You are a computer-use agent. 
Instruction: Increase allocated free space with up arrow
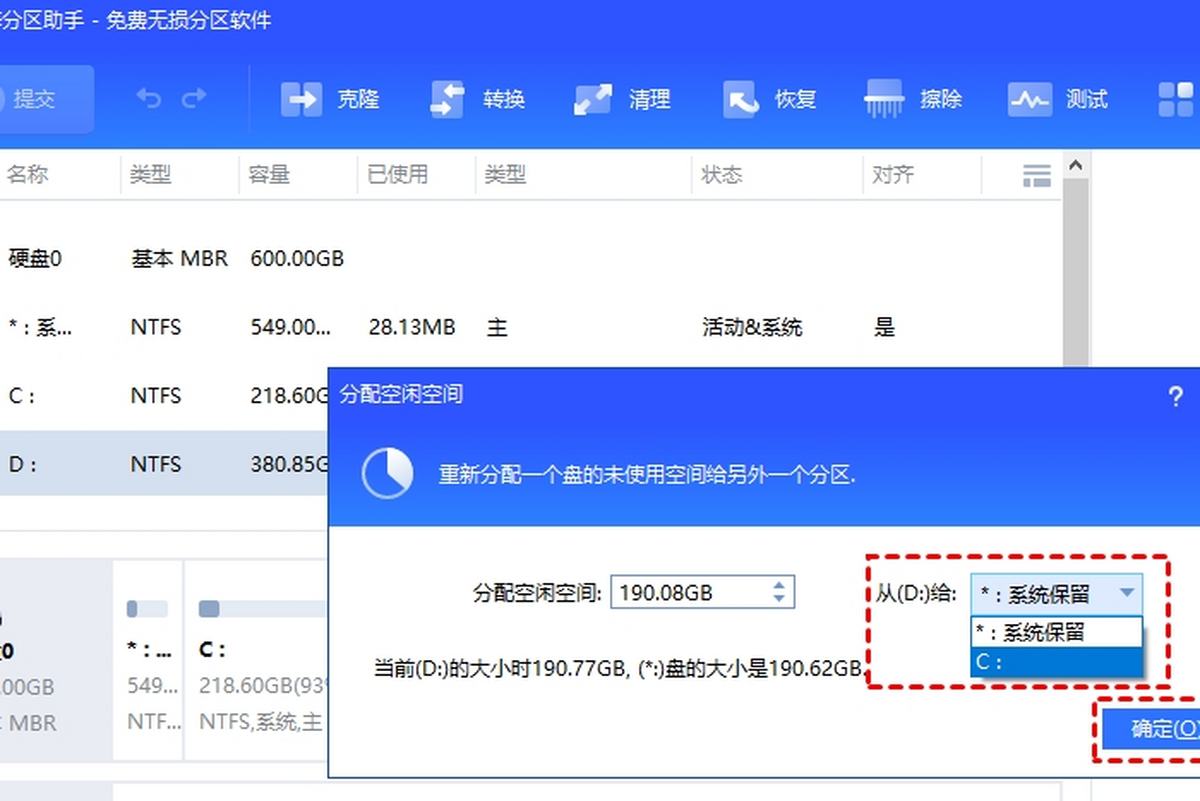779,584
